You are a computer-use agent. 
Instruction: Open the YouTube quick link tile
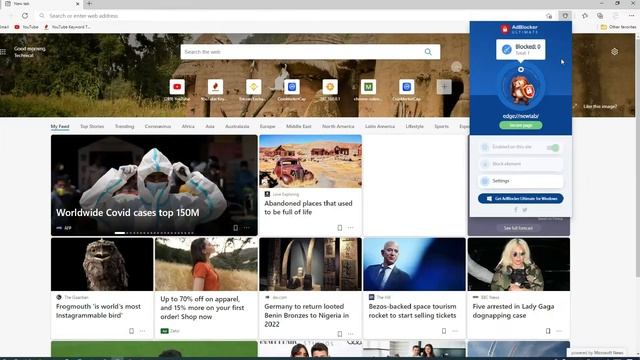pyautogui.click(x=177, y=87)
